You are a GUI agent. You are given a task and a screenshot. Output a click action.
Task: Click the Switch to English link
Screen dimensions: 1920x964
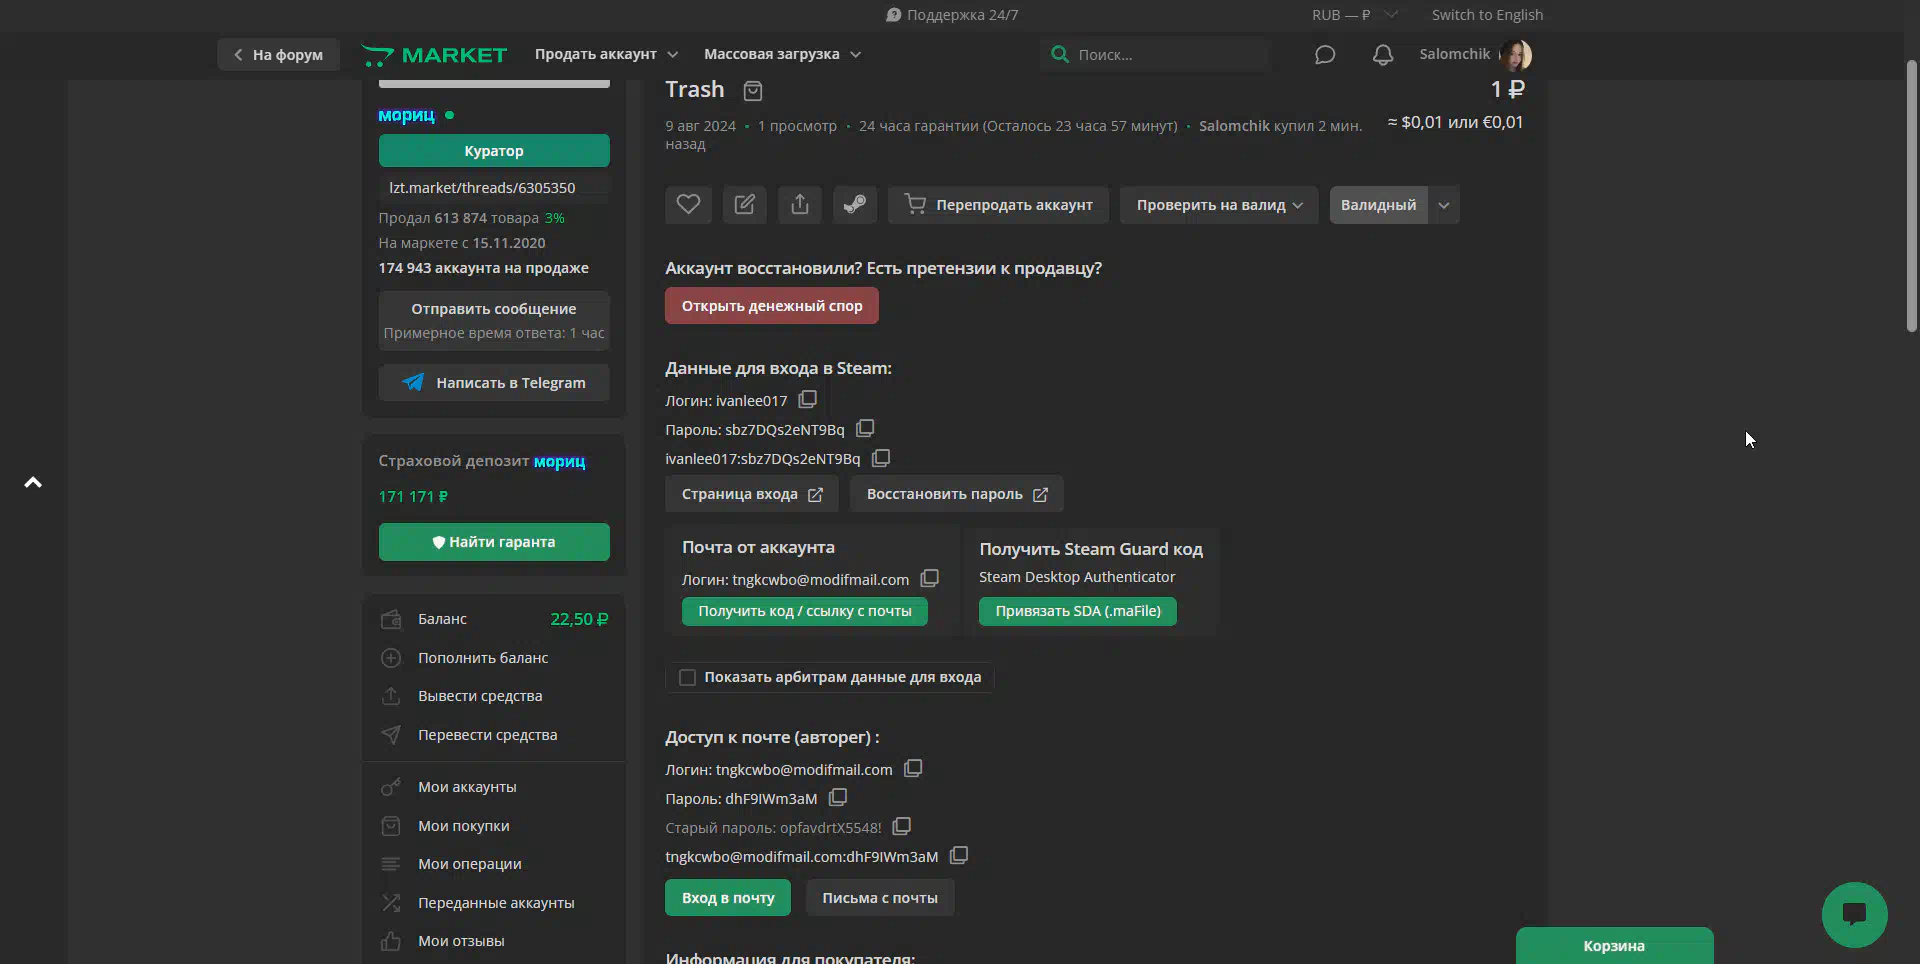point(1487,14)
